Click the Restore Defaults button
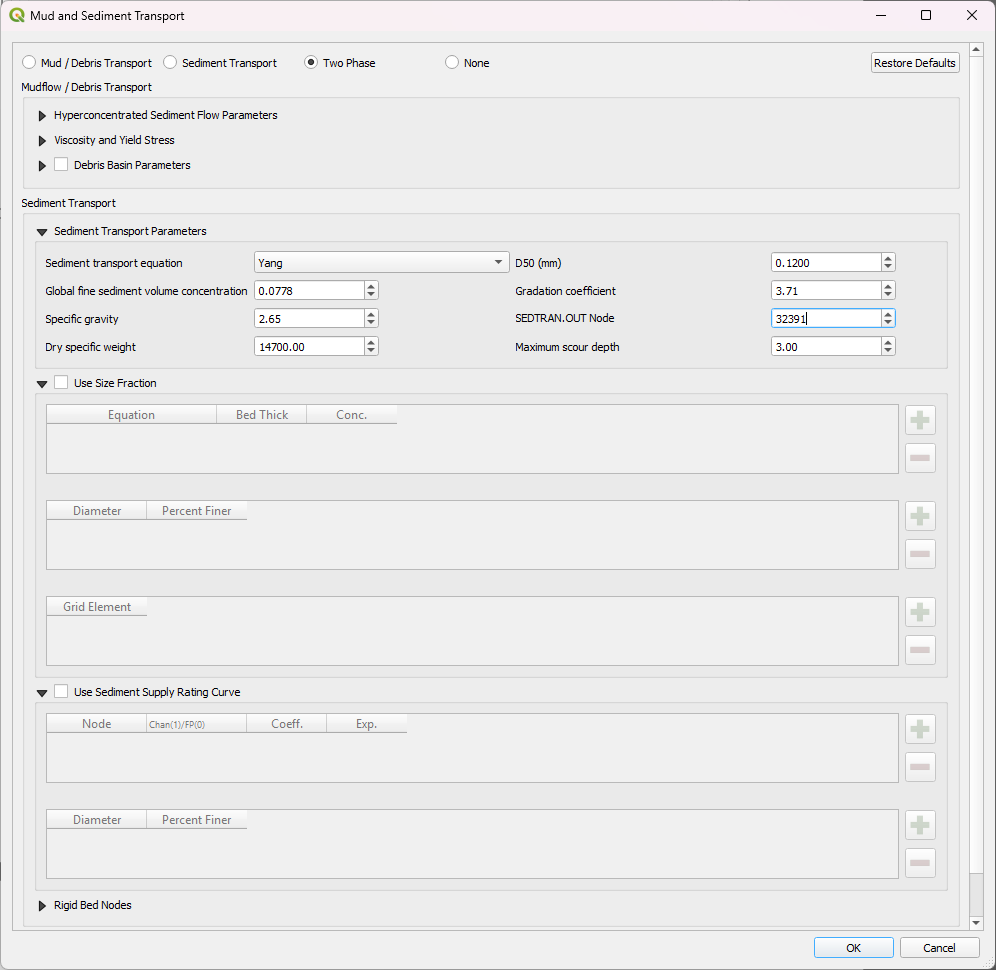Screen dimensions: 996x970 (915, 63)
